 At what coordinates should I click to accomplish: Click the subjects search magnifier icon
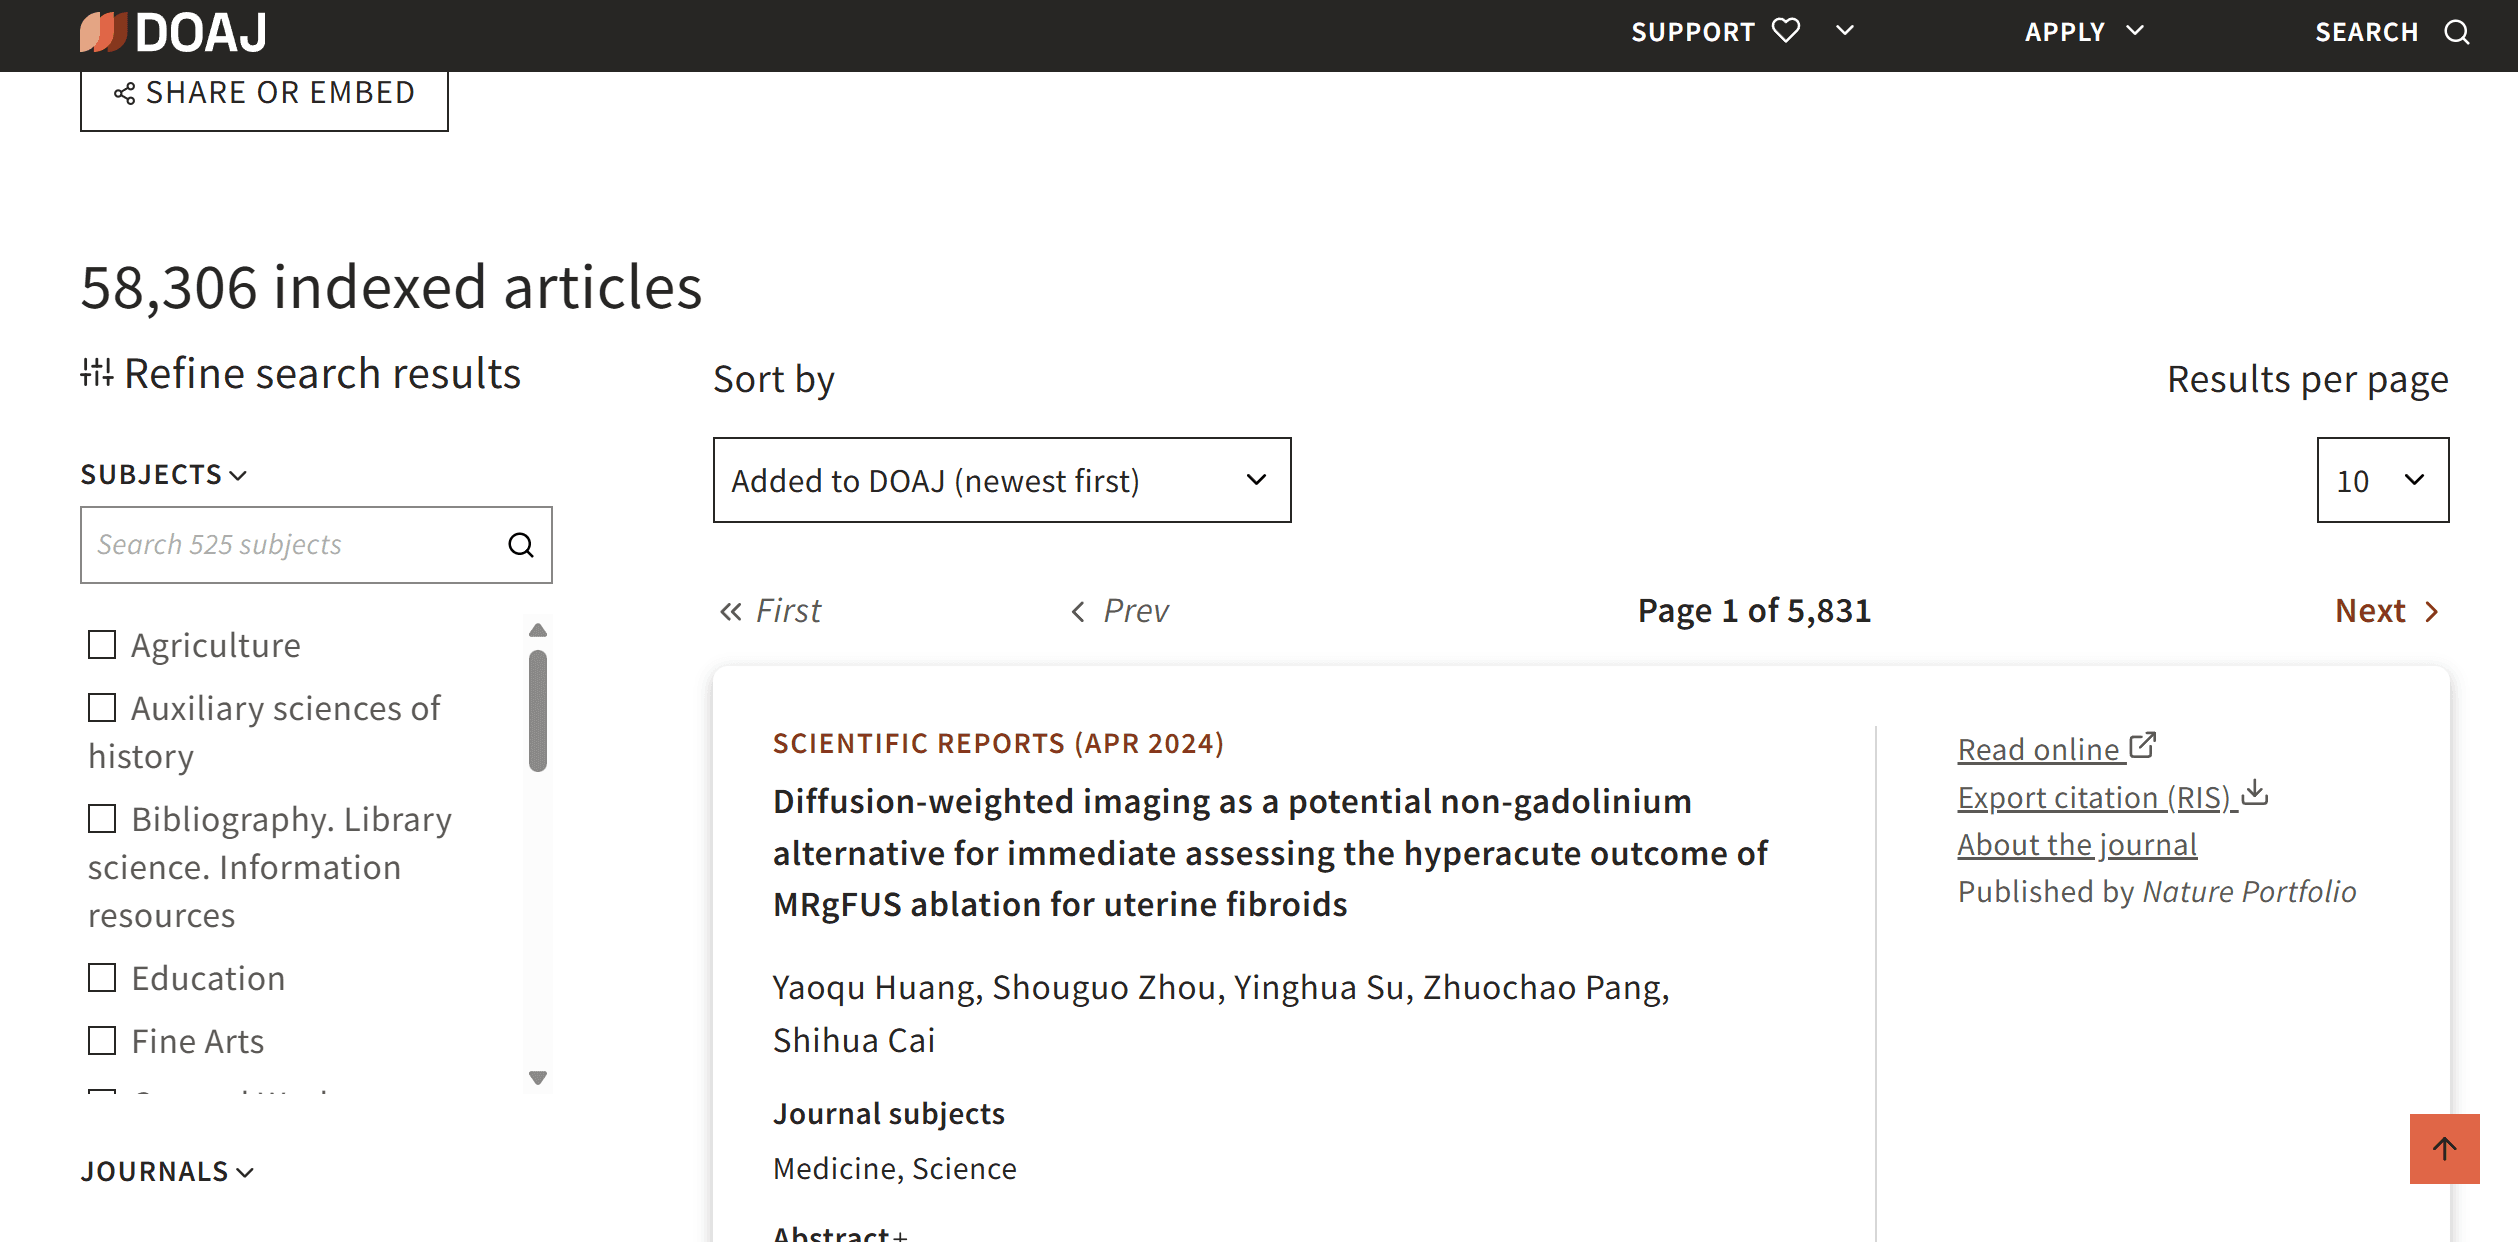point(521,545)
